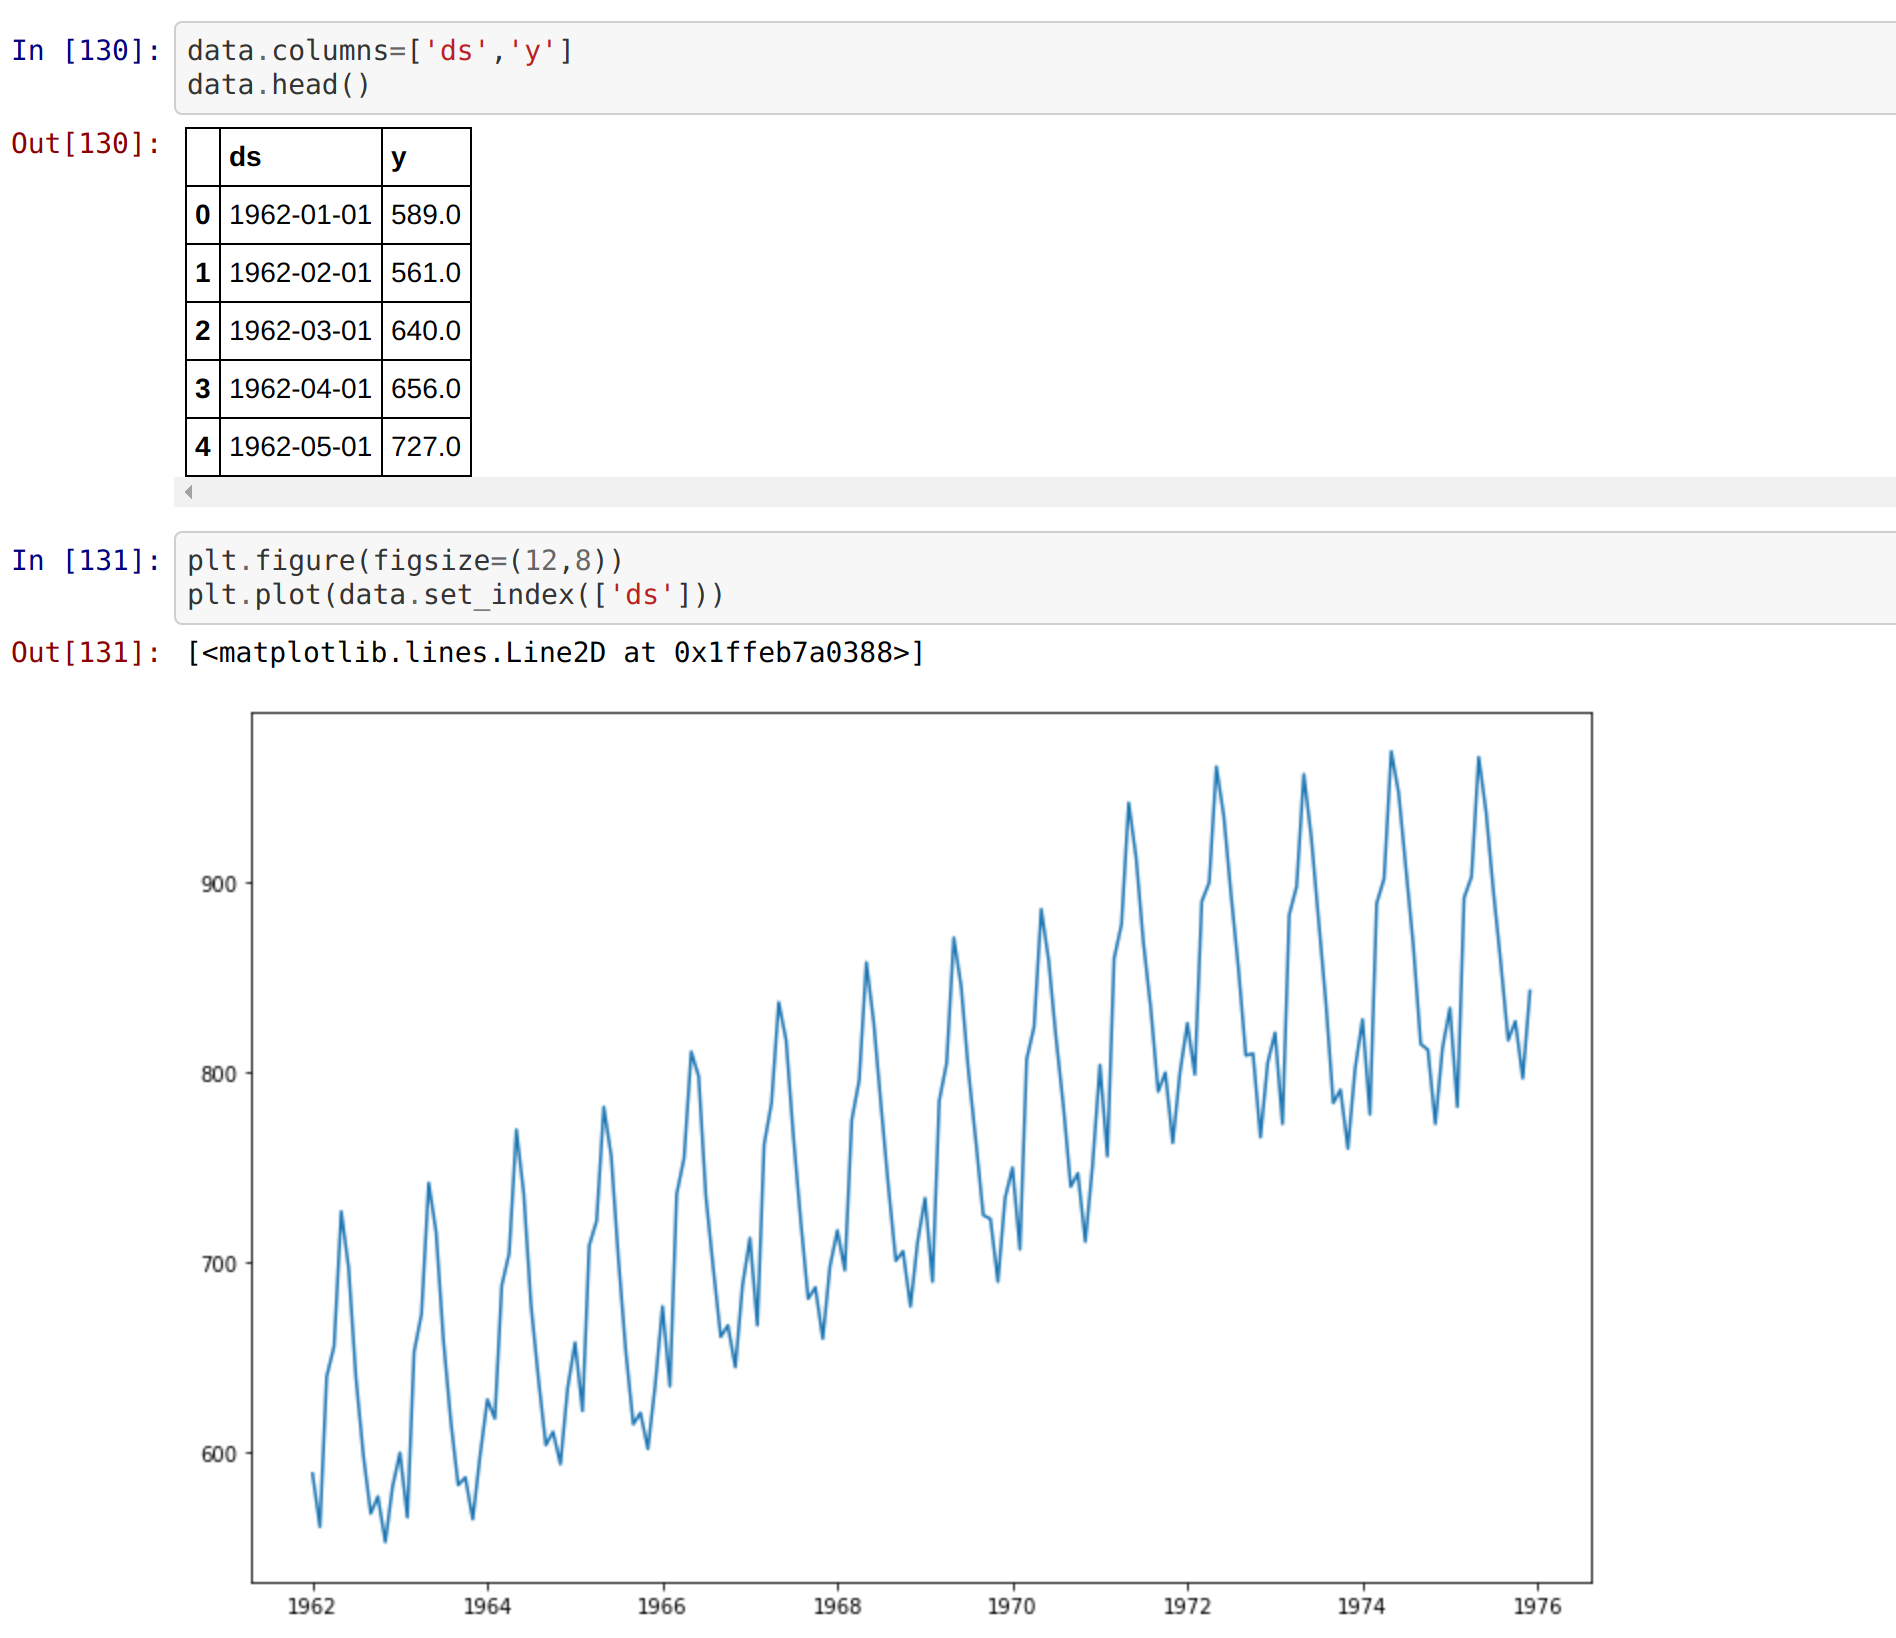Click the 1976 tick label on the x-axis
This screenshot has height=1638, width=1896.
[1537, 1607]
